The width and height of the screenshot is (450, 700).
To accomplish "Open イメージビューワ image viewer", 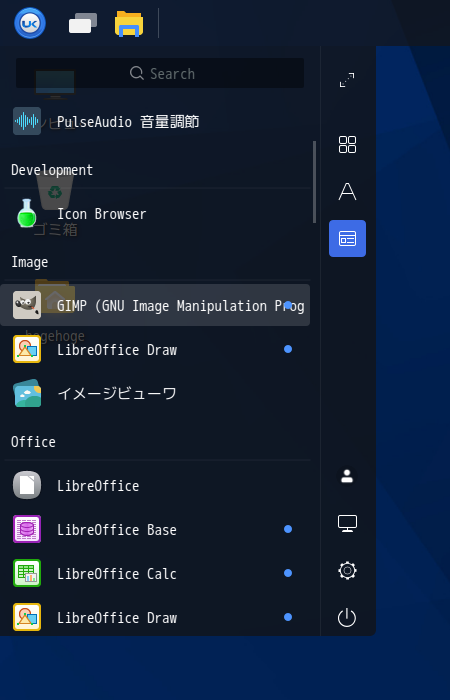I will click(x=155, y=393).
